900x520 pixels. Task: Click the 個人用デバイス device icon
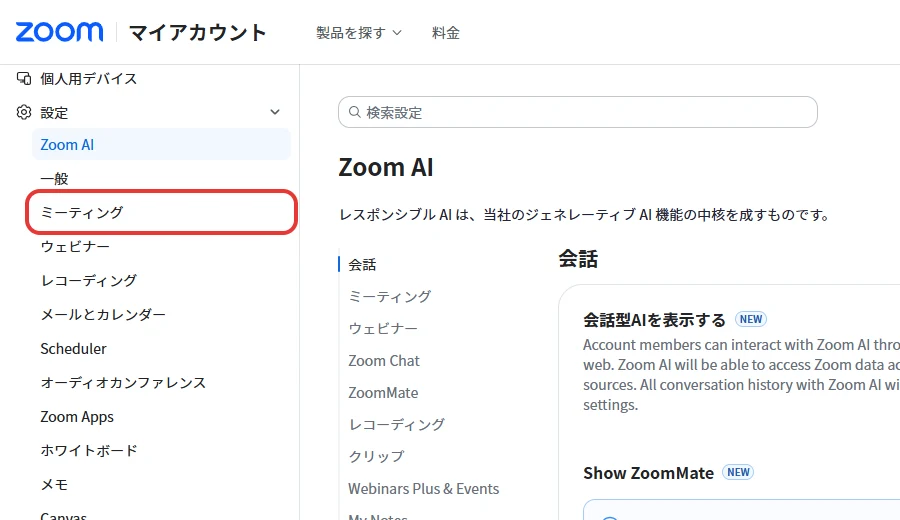click(24, 78)
